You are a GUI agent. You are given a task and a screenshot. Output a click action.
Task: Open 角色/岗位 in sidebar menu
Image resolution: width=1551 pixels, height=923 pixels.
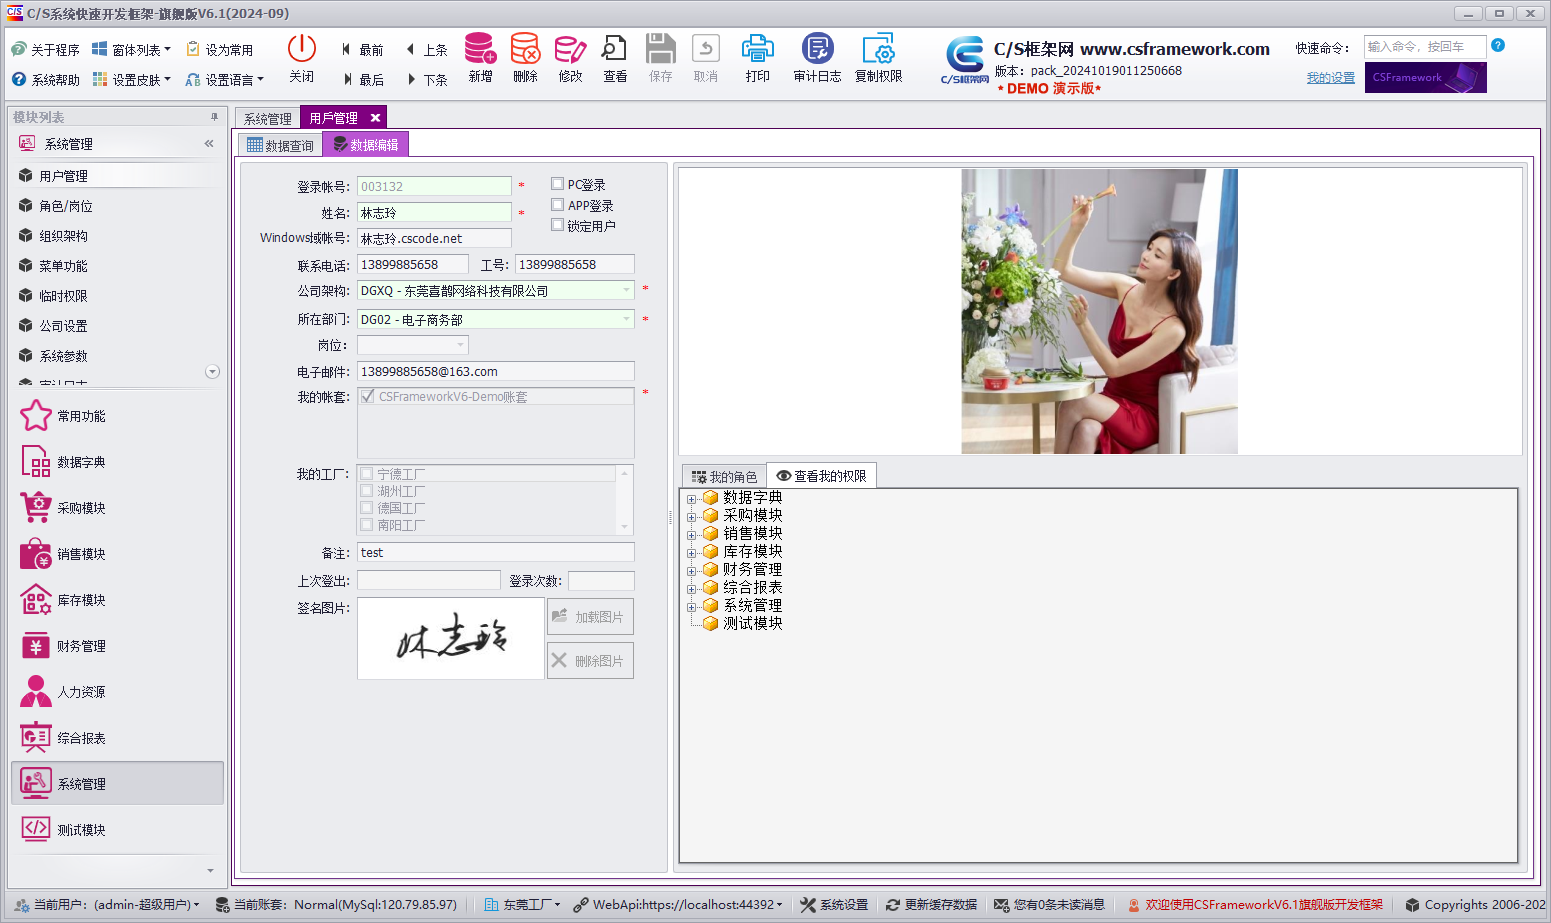(66, 206)
